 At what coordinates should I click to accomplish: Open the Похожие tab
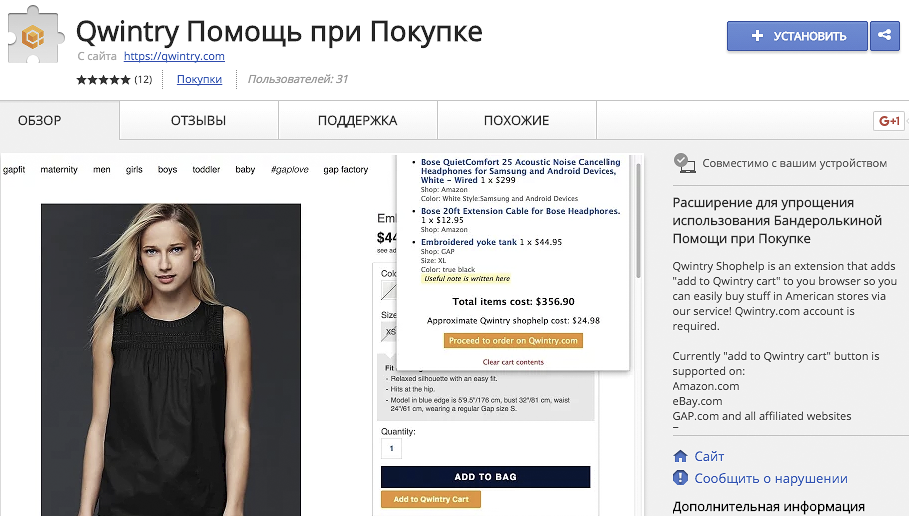pyautogui.click(x=516, y=121)
